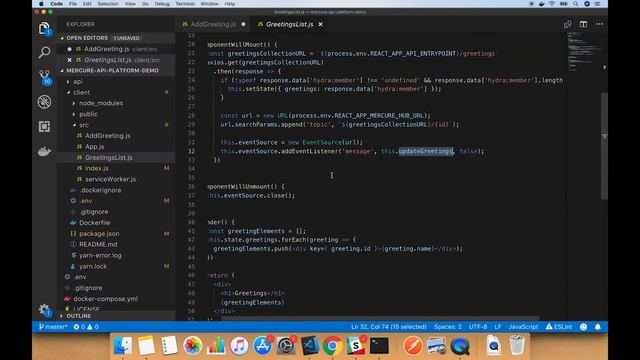Screen dimensions: 640x360
Task: Expand the Outline section
Action: pos(78,316)
